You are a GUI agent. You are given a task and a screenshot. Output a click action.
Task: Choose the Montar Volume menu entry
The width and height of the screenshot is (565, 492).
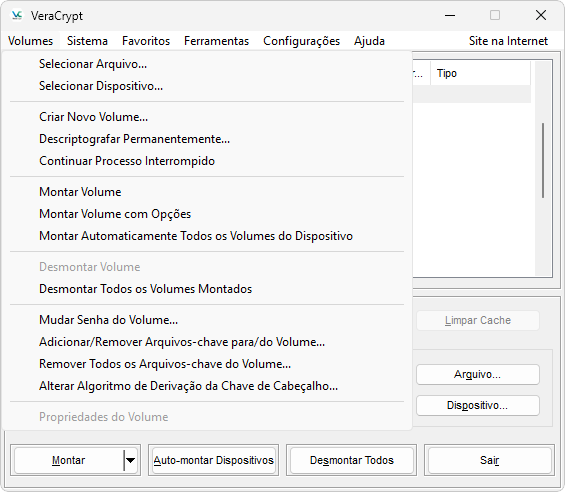click(207, 192)
